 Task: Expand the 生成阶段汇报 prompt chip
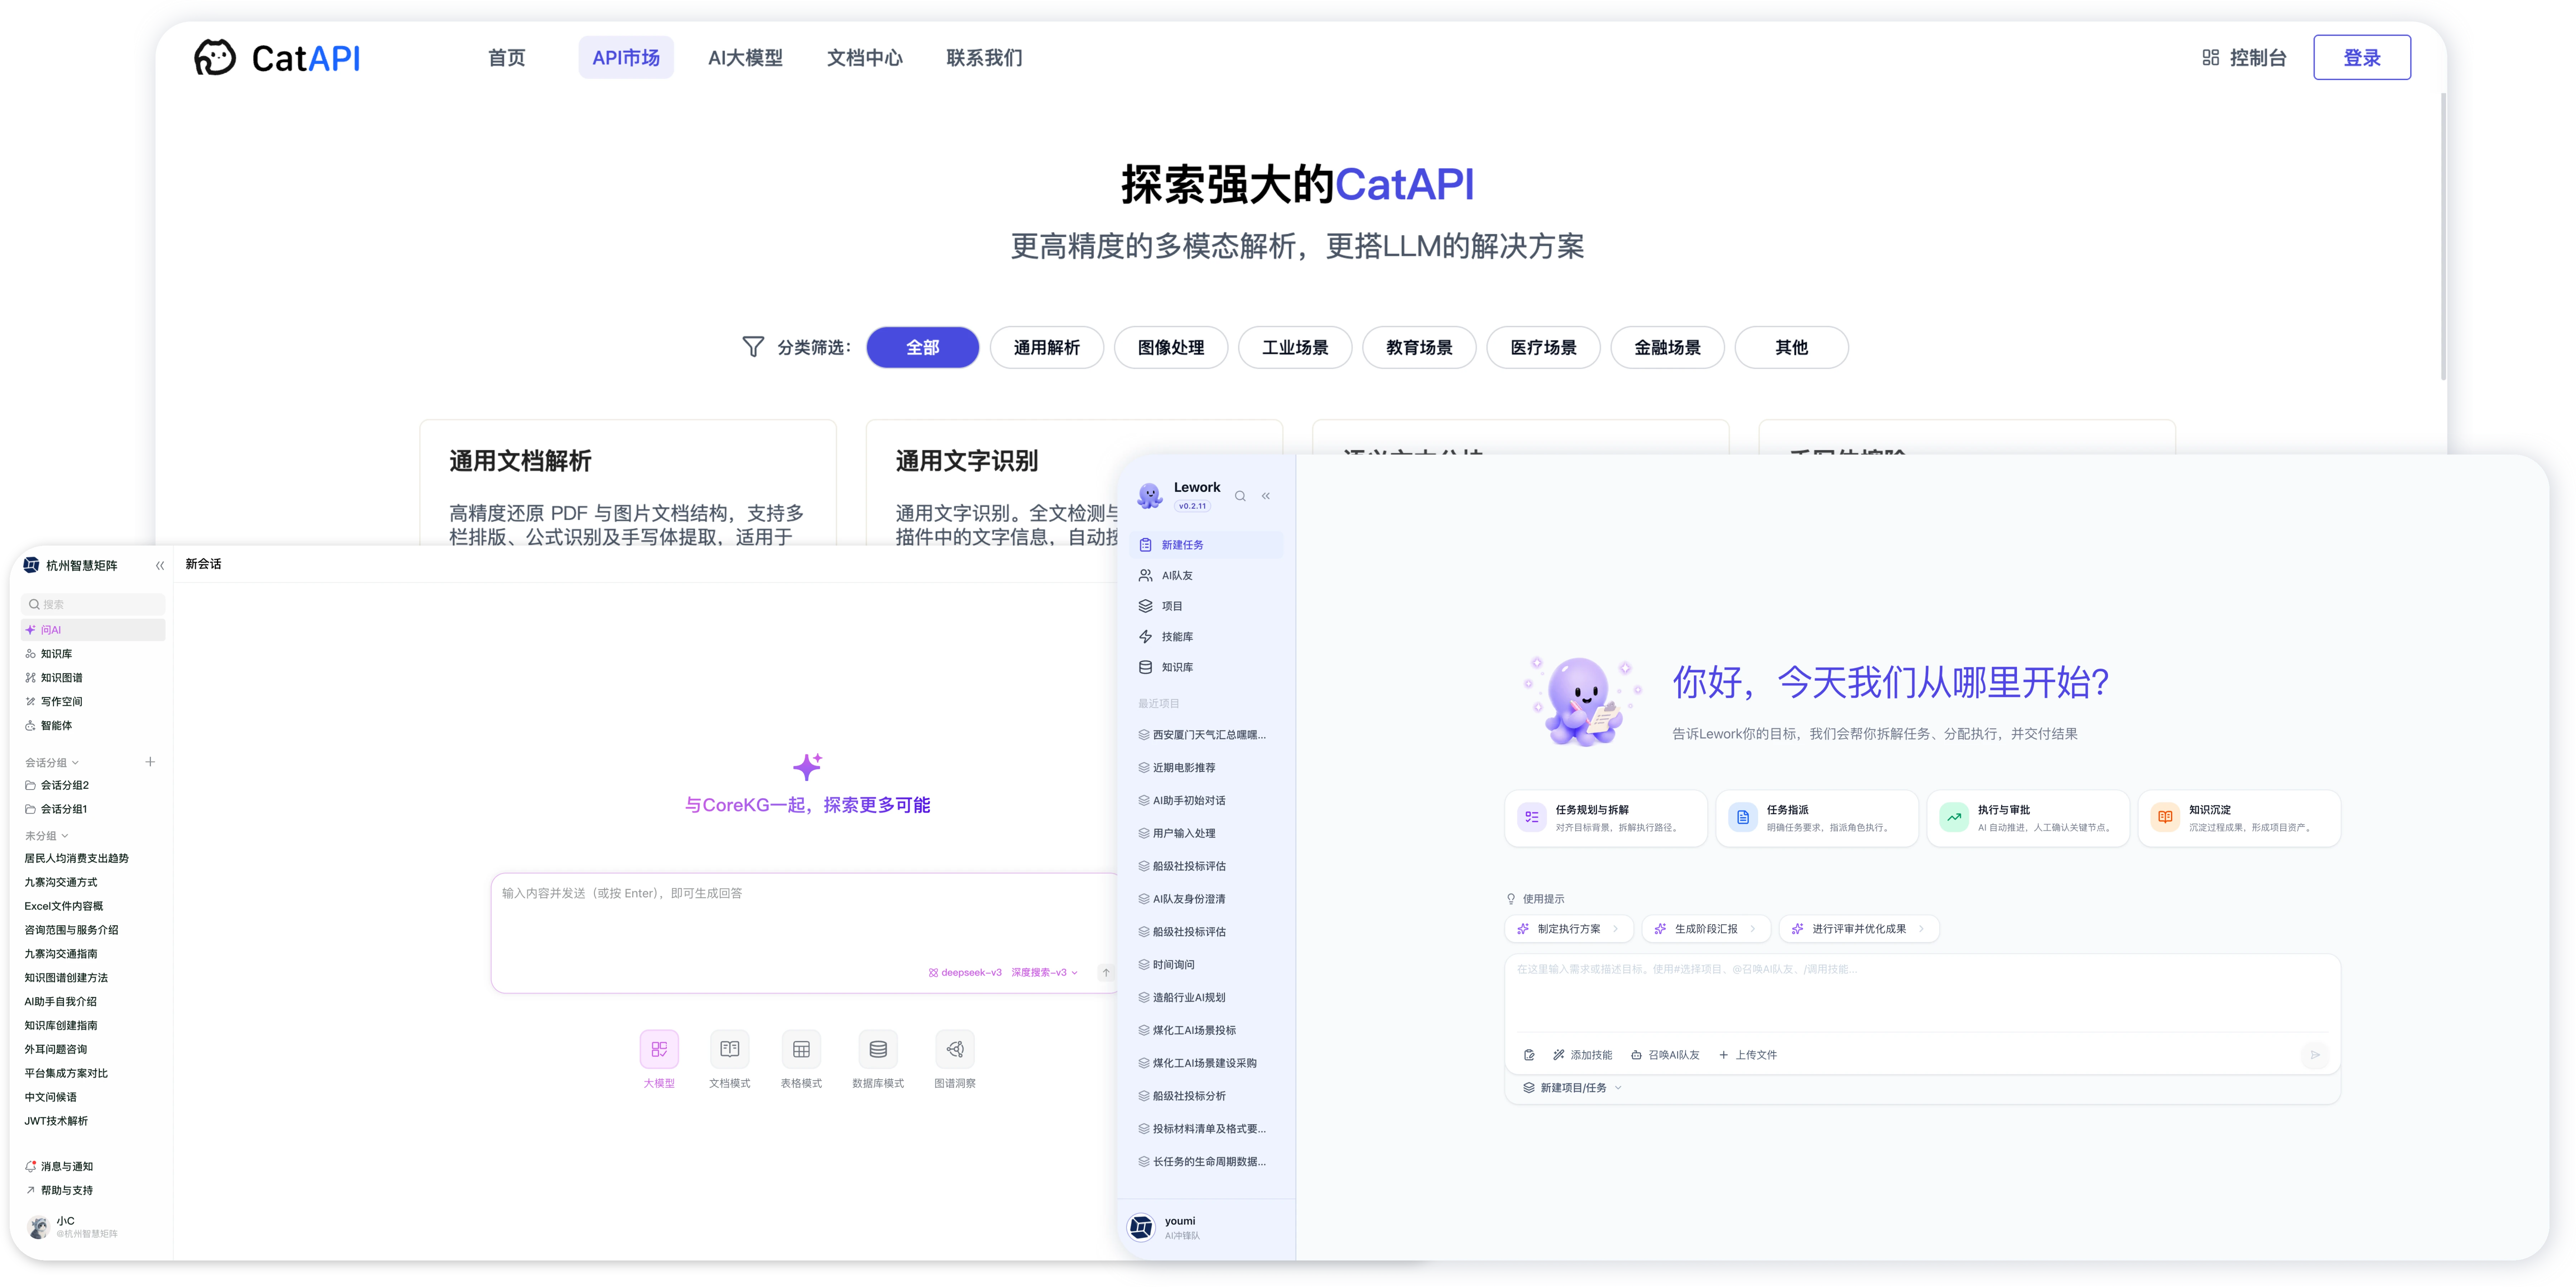1706,929
